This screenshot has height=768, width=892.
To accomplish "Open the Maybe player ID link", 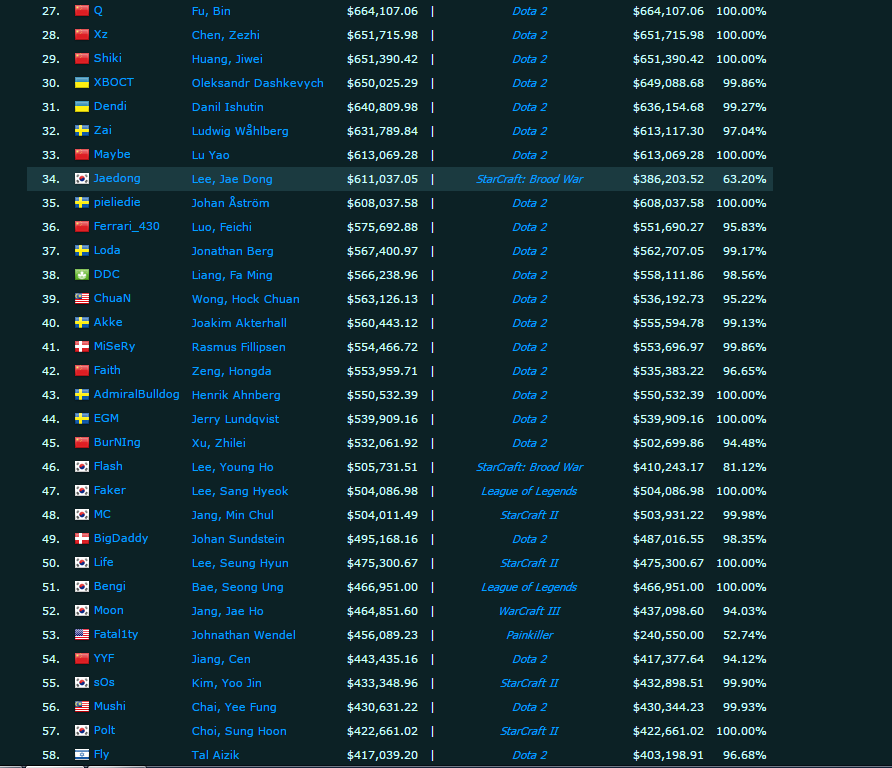I will pos(112,154).
